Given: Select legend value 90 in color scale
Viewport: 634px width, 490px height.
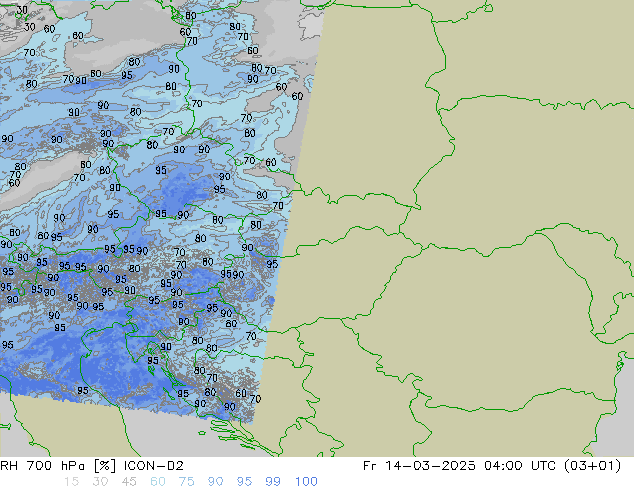Looking at the screenshot, I should pos(215,482).
